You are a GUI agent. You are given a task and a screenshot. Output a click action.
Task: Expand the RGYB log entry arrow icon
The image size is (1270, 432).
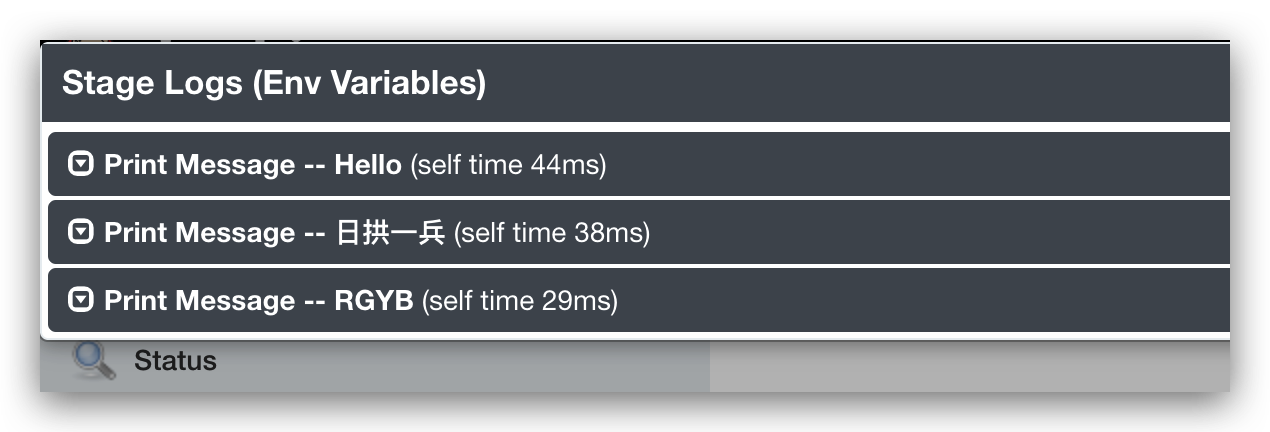tap(80, 300)
